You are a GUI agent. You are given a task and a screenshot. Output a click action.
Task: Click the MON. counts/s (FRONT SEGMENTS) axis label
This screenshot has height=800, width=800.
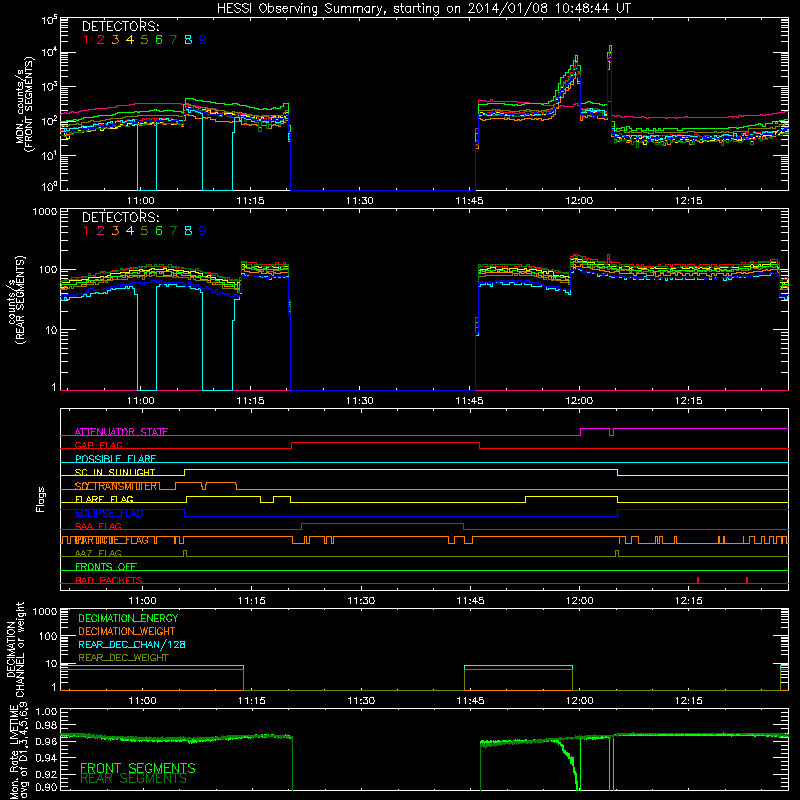tap(24, 105)
